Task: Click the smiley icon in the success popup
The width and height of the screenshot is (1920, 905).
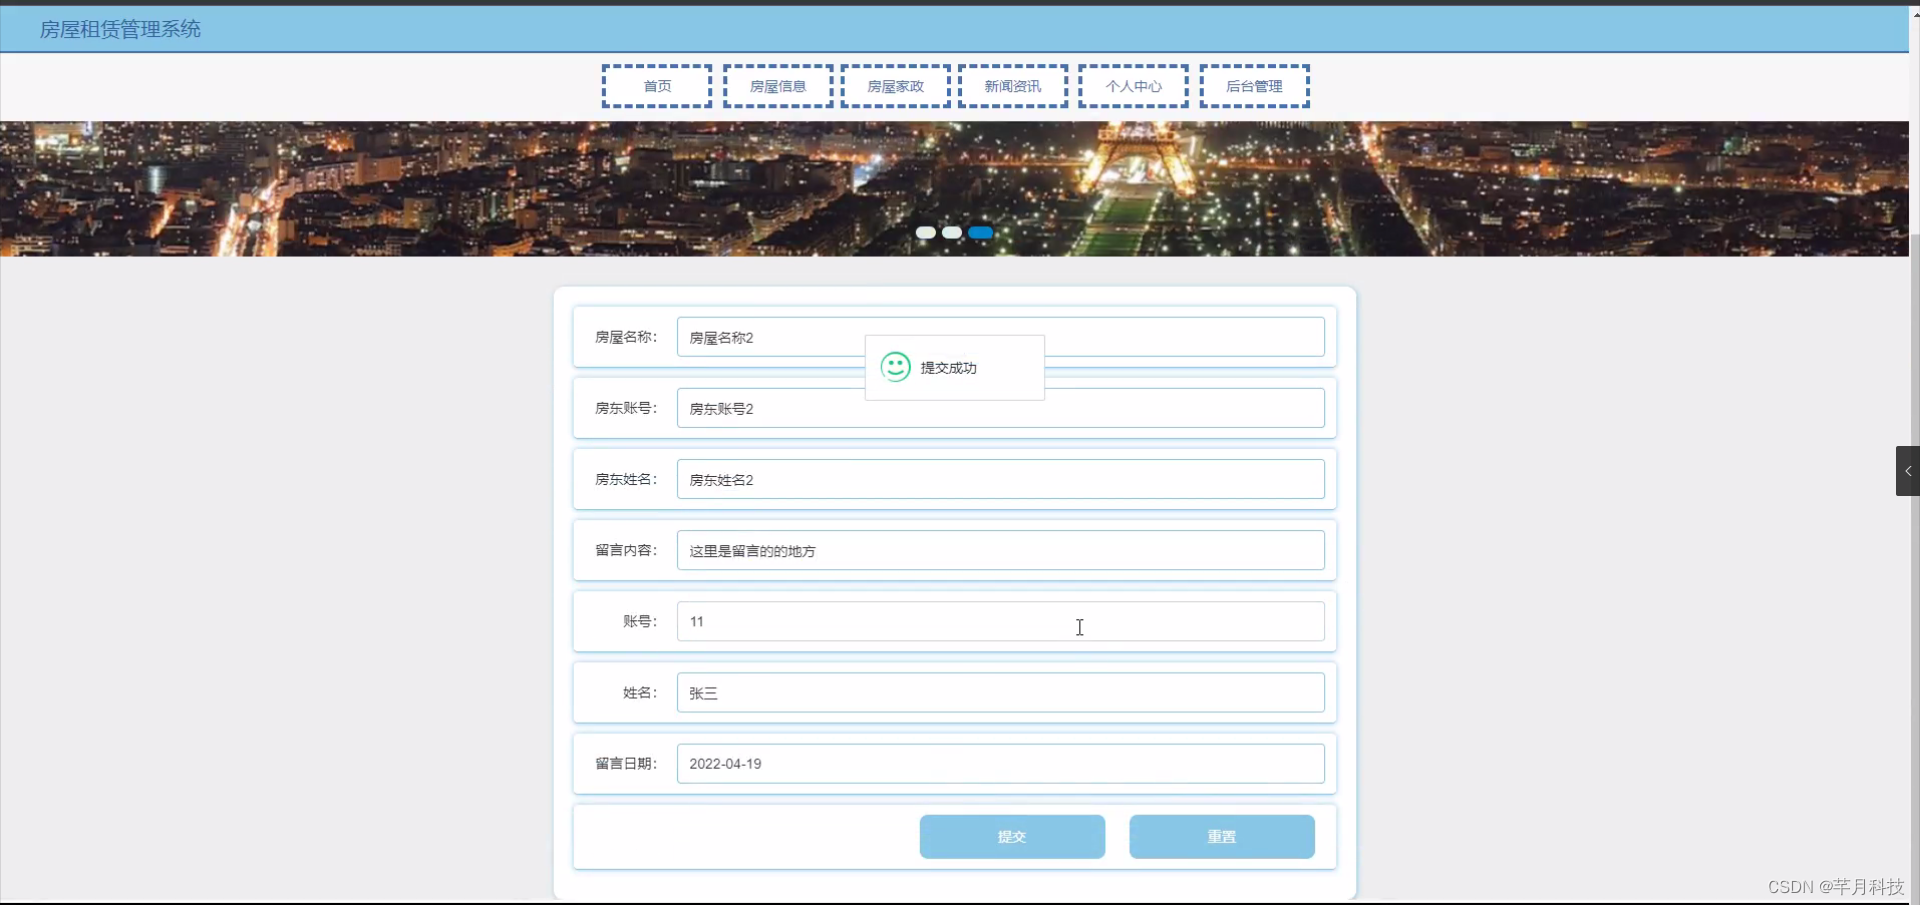Action: click(895, 367)
